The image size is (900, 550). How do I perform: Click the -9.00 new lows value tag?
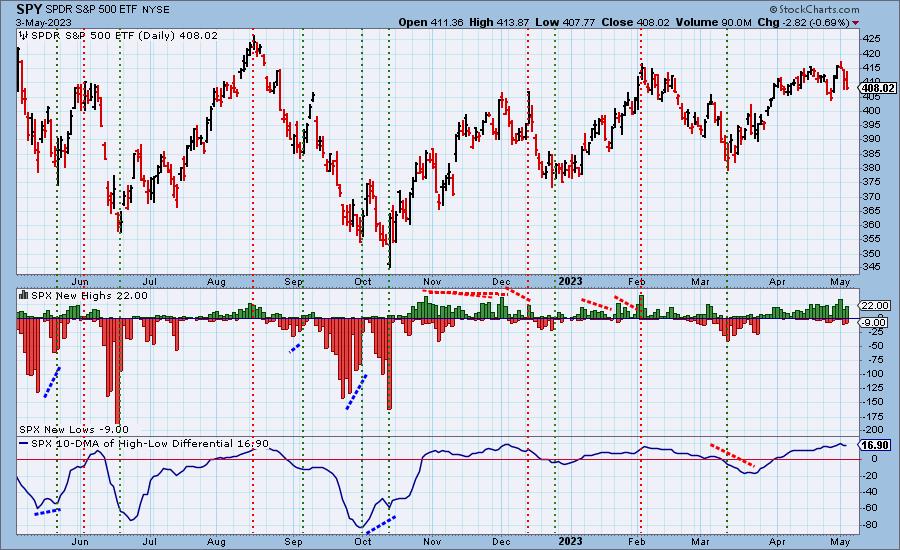(874, 323)
